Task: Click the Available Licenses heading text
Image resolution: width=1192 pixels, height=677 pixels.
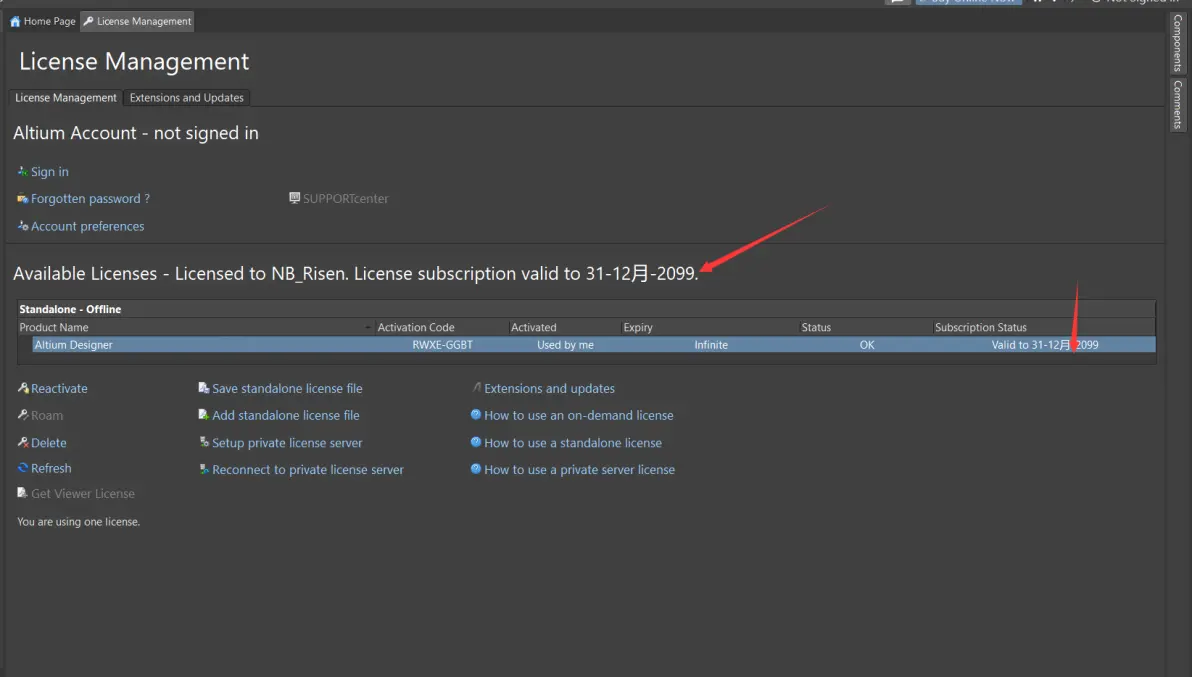Action: [356, 274]
